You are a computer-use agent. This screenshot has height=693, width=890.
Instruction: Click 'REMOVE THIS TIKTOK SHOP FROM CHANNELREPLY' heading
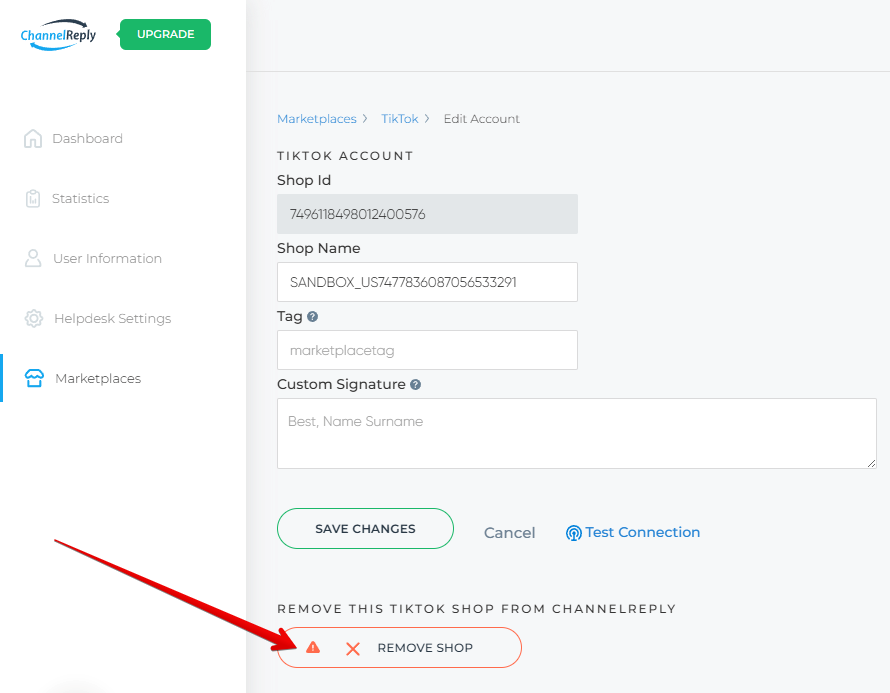pos(477,609)
